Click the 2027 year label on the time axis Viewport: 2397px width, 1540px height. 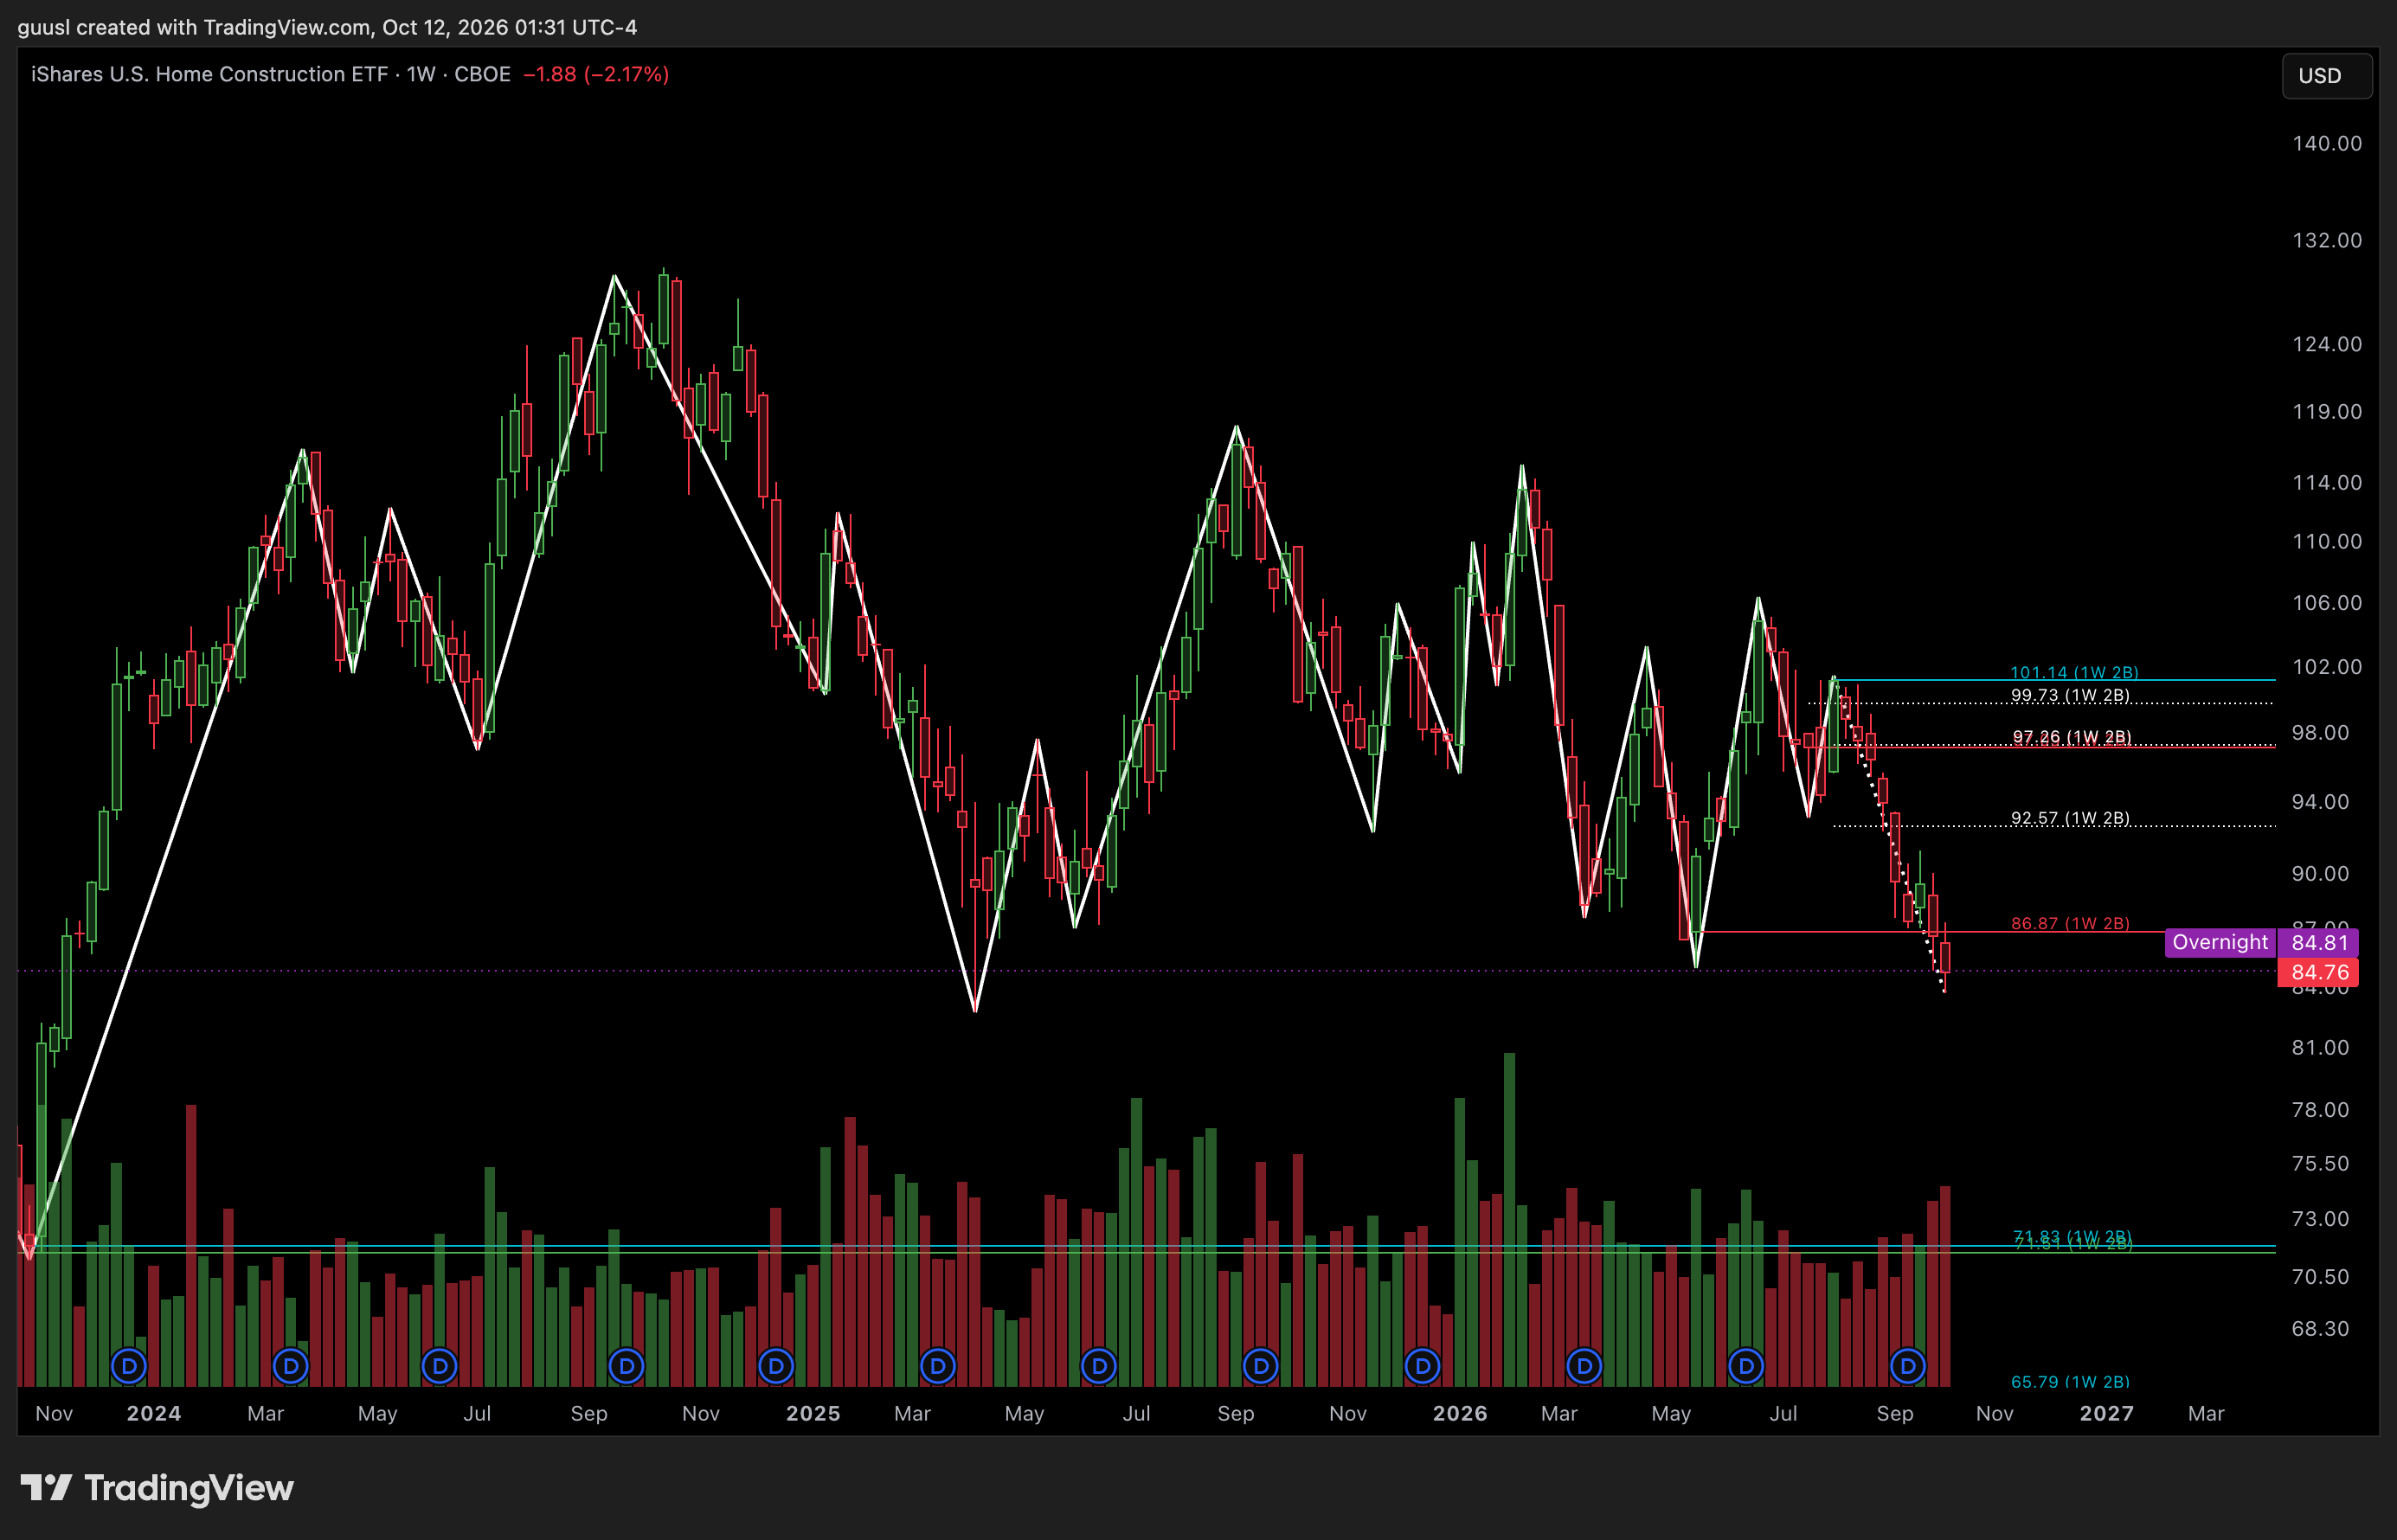[2107, 1413]
